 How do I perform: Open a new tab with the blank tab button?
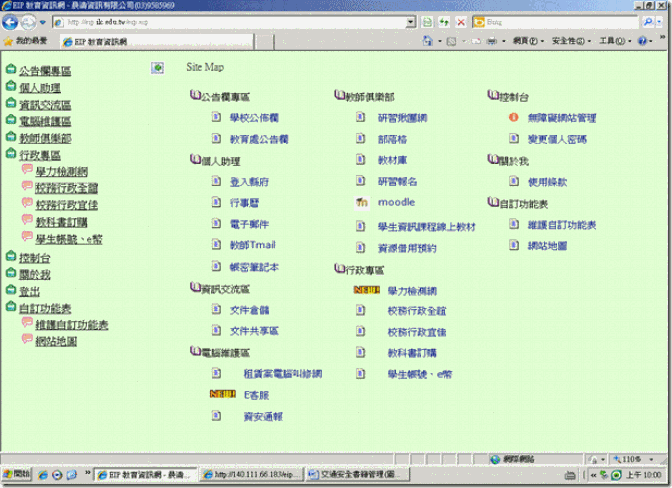click(x=264, y=42)
